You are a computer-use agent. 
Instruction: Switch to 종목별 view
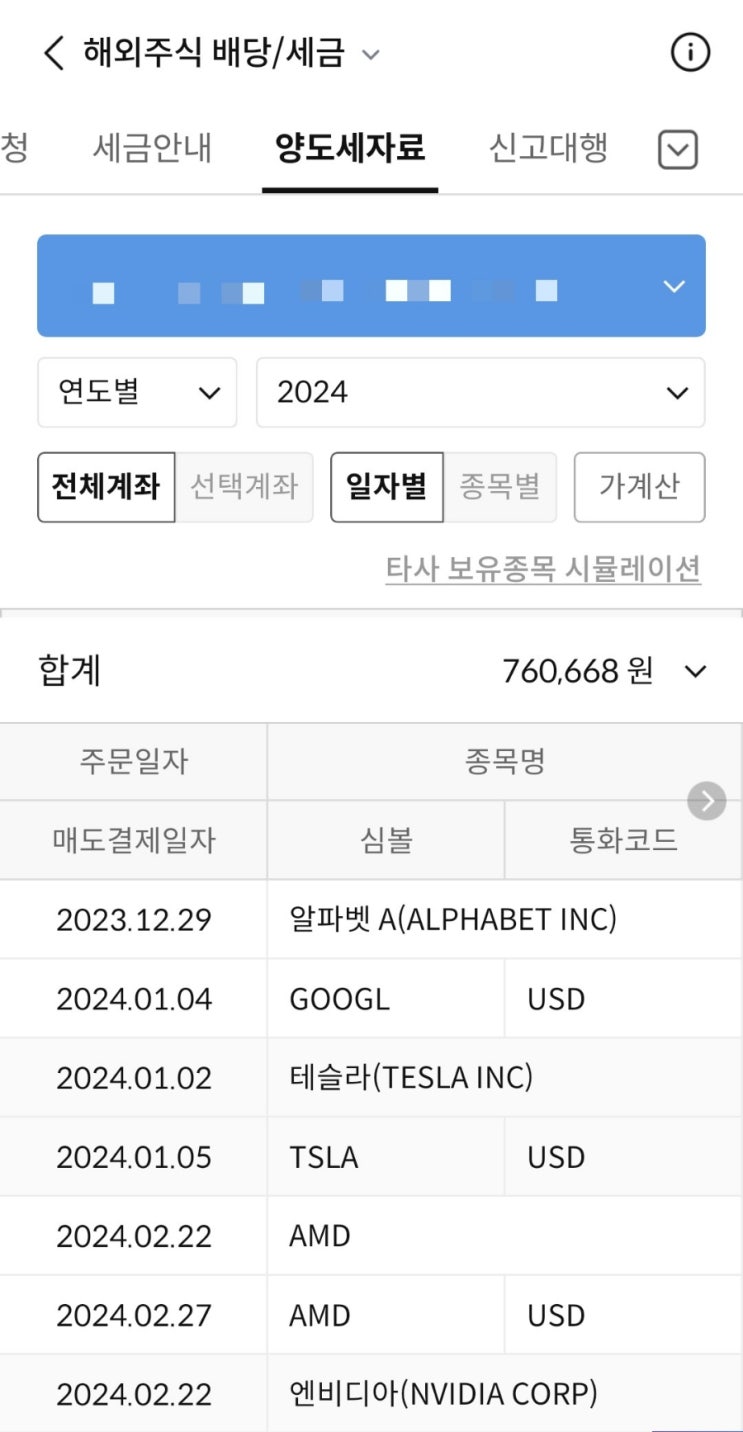(x=500, y=487)
